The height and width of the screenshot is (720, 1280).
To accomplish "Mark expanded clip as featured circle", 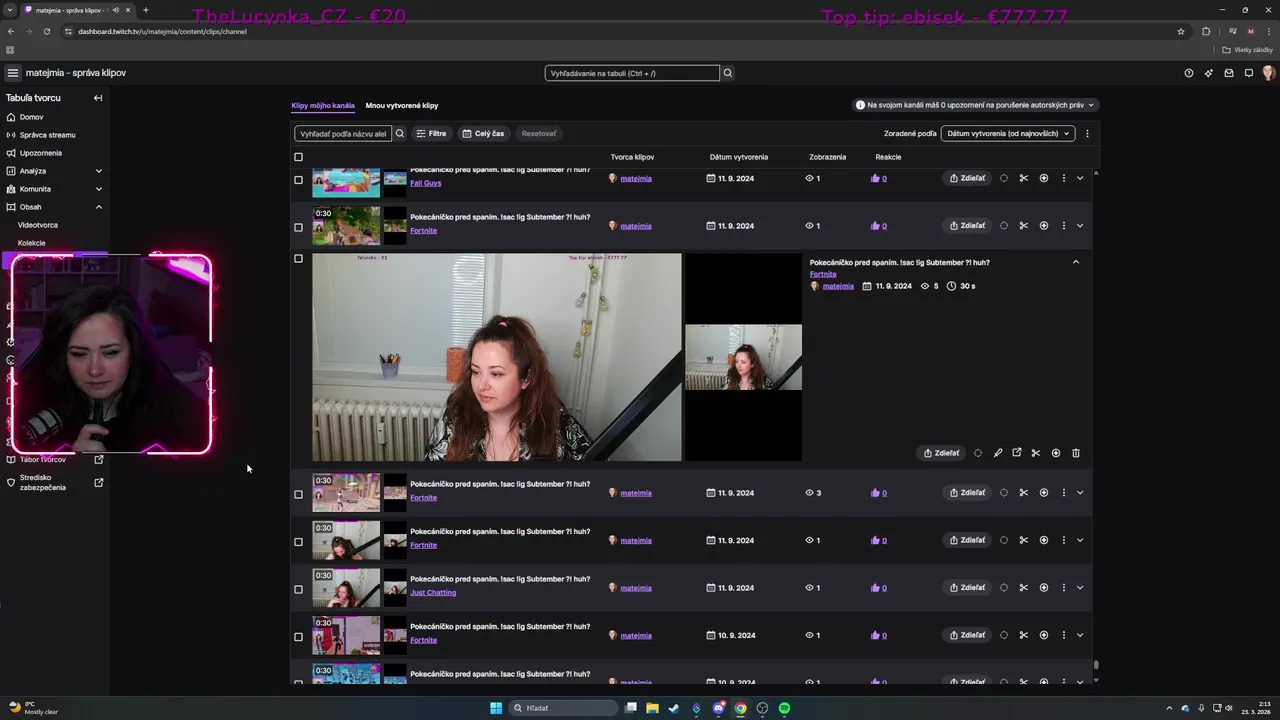I will pos(978,453).
